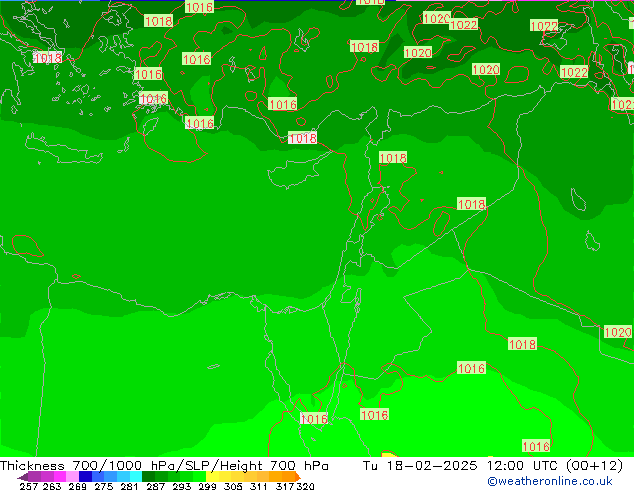Viewport: 634px width, 490px height.
Task: Pick the light pink legend swatch
Action: click(x=72, y=476)
